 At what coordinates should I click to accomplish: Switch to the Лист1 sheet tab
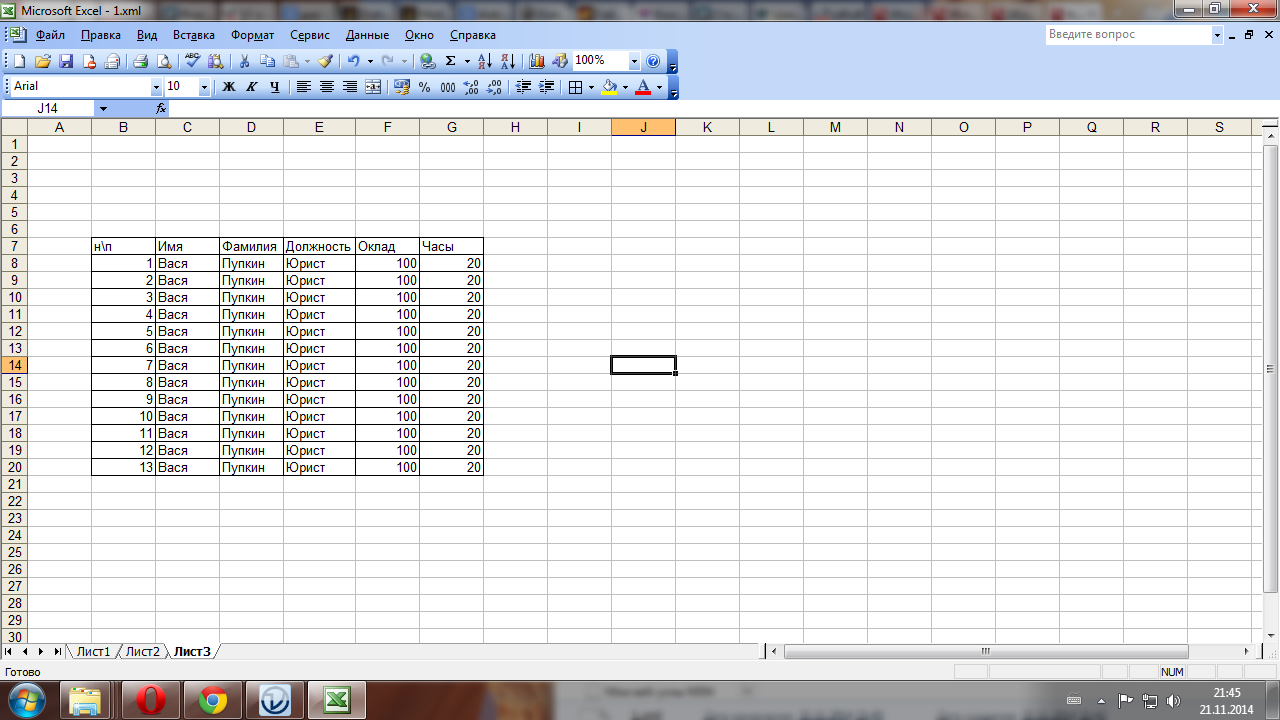pyautogui.click(x=93, y=651)
